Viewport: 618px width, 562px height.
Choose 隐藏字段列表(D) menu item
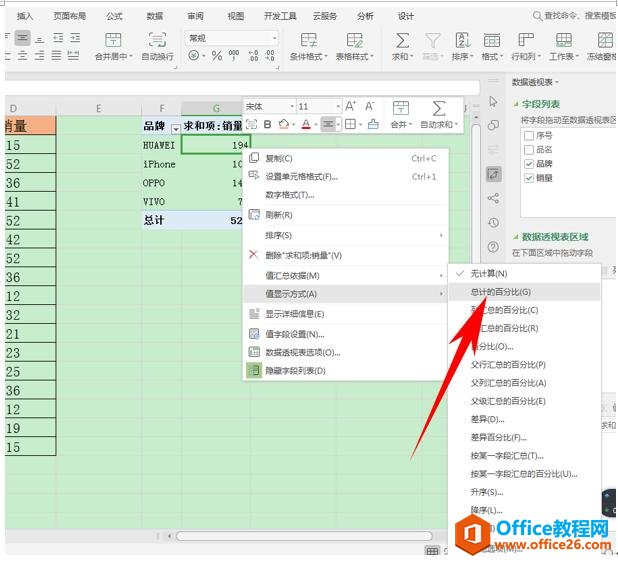346,371
